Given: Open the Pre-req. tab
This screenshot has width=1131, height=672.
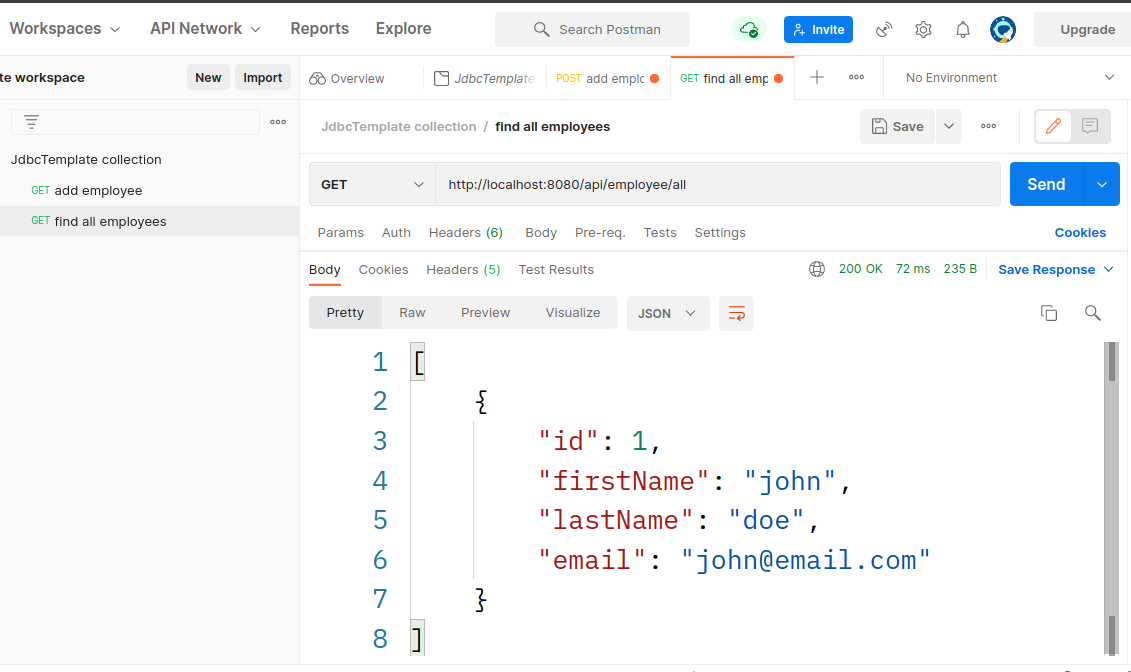Looking at the screenshot, I should 600,233.
